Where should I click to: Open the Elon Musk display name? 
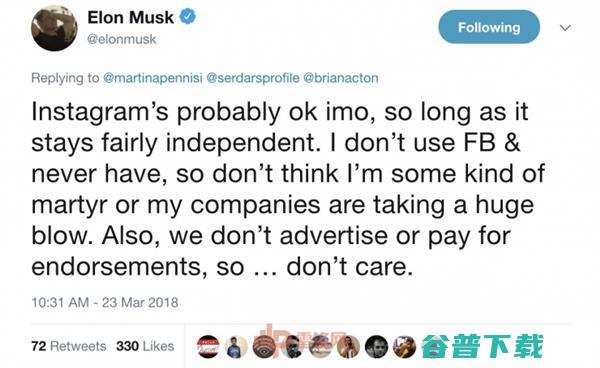(x=130, y=17)
